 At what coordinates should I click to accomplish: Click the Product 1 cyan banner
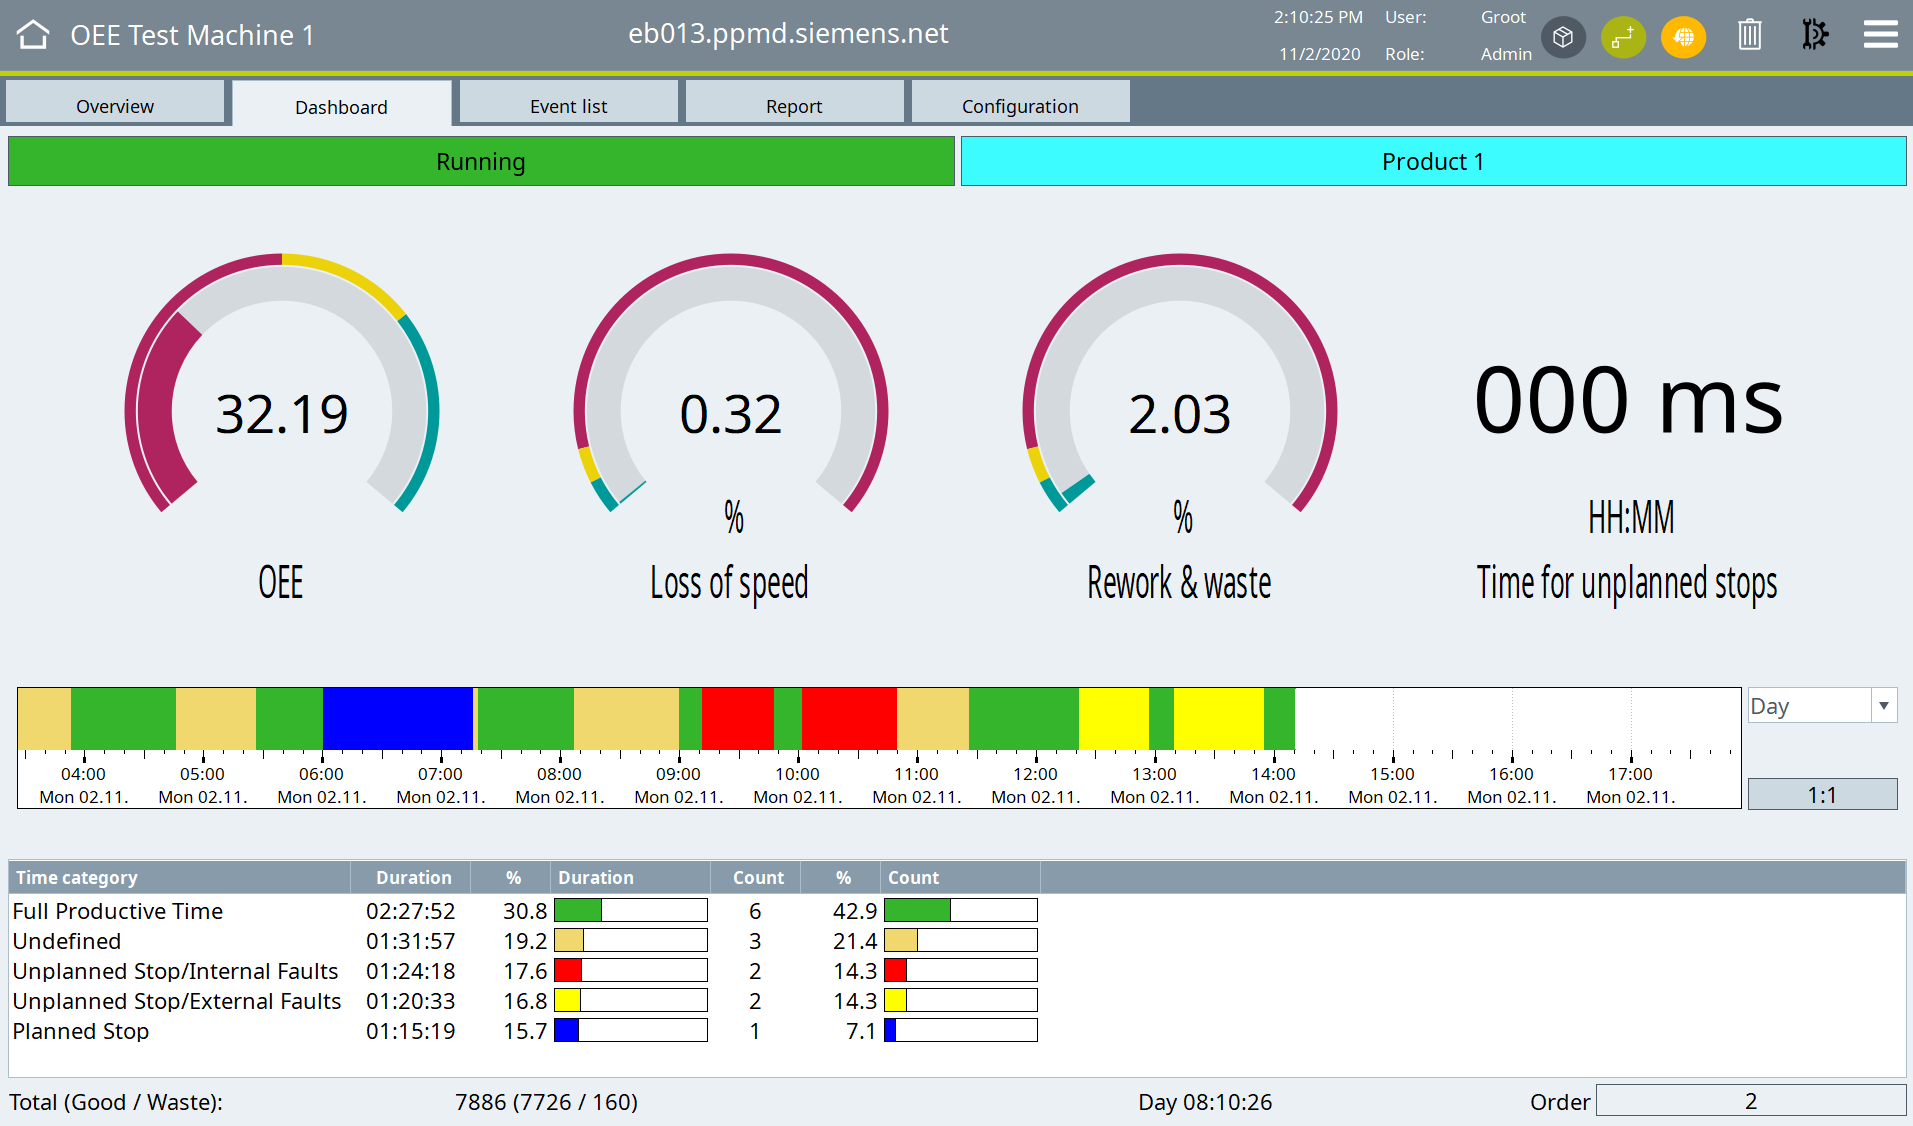point(1433,162)
